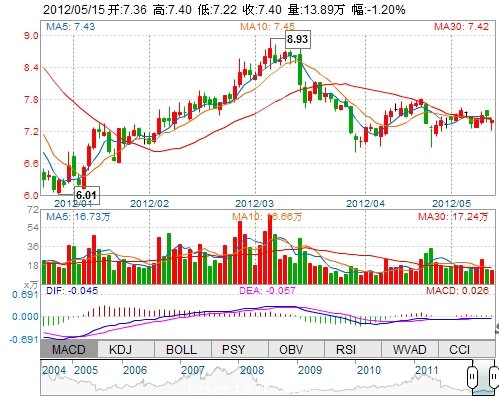Image resolution: width=499 pixels, height=399 pixels.
Task: Click the DIF value label in MACD panel
Action: pos(72,291)
